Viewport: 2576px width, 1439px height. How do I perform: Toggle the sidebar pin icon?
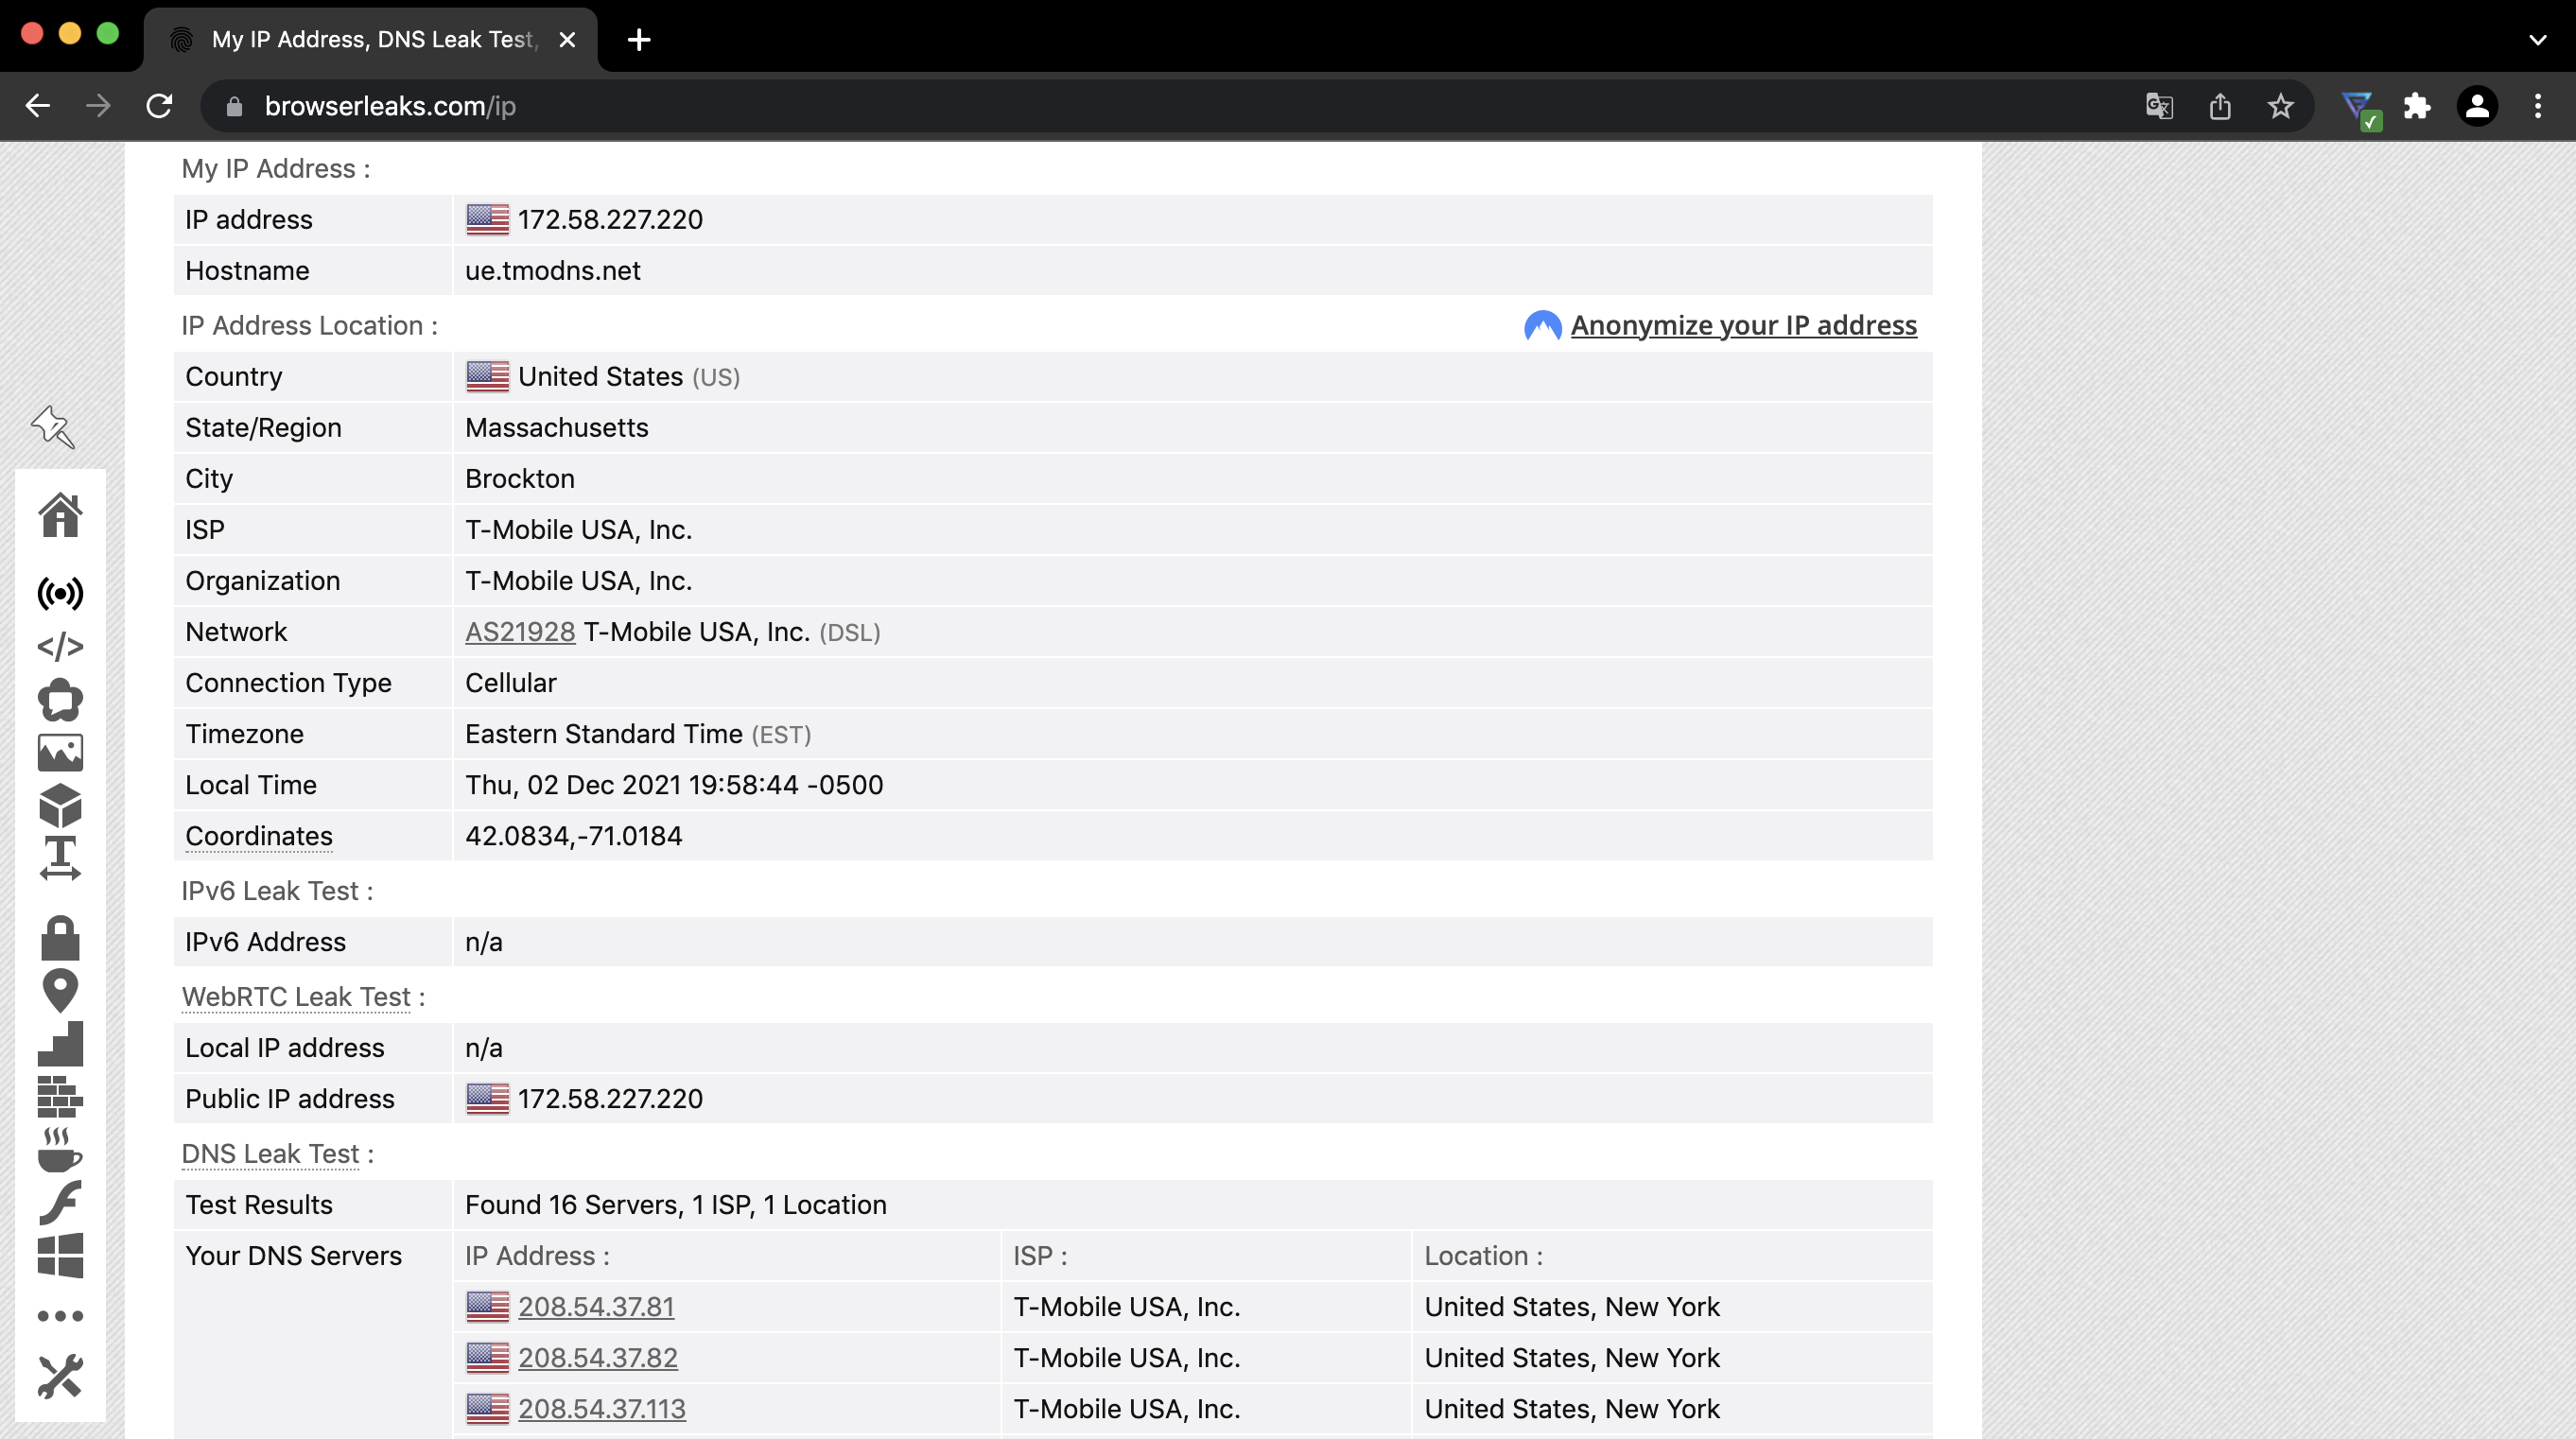click(x=53, y=427)
